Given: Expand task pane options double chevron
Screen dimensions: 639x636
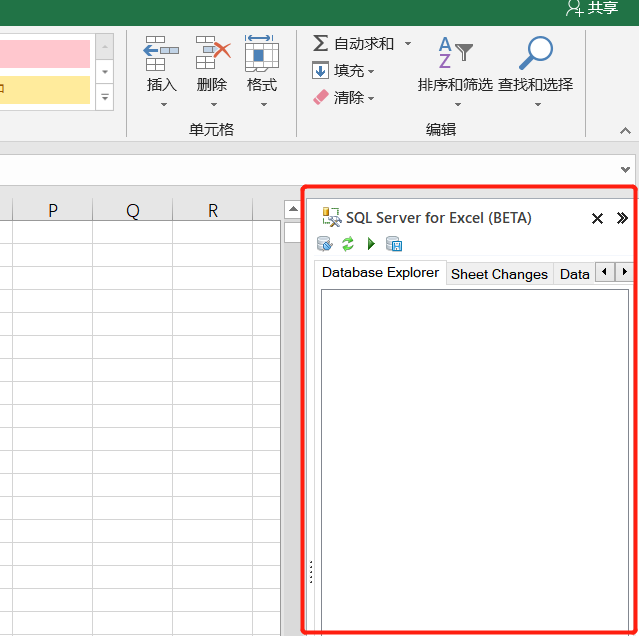Looking at the screenshot, I should (622, 218).
